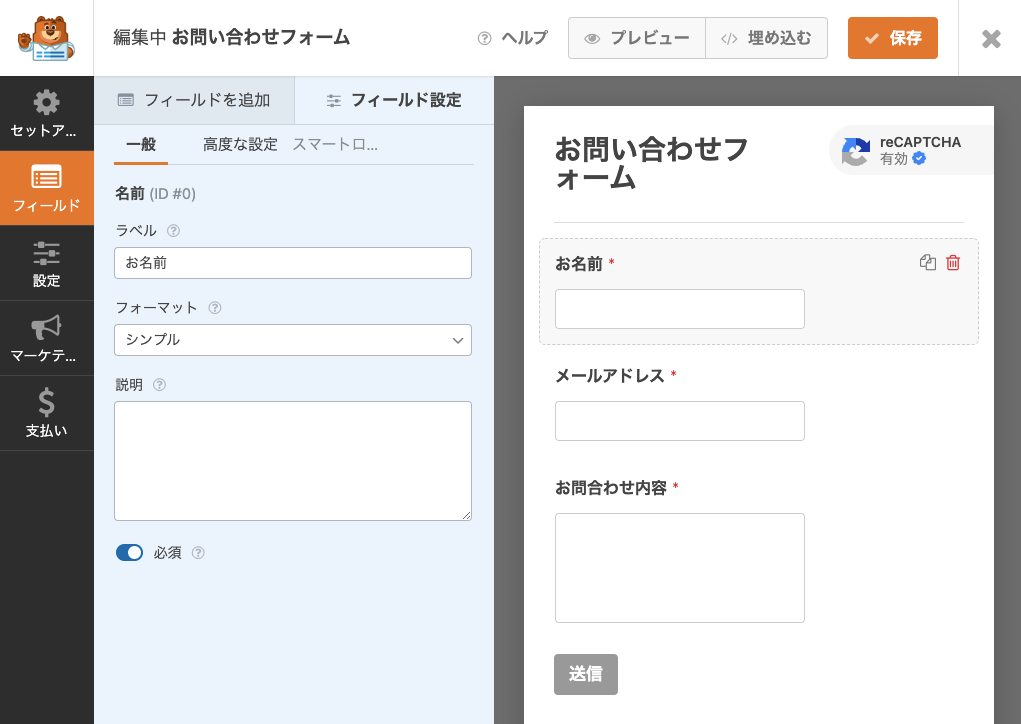Click the form title お問い合わせフォーム in preview

pos(651,163)
